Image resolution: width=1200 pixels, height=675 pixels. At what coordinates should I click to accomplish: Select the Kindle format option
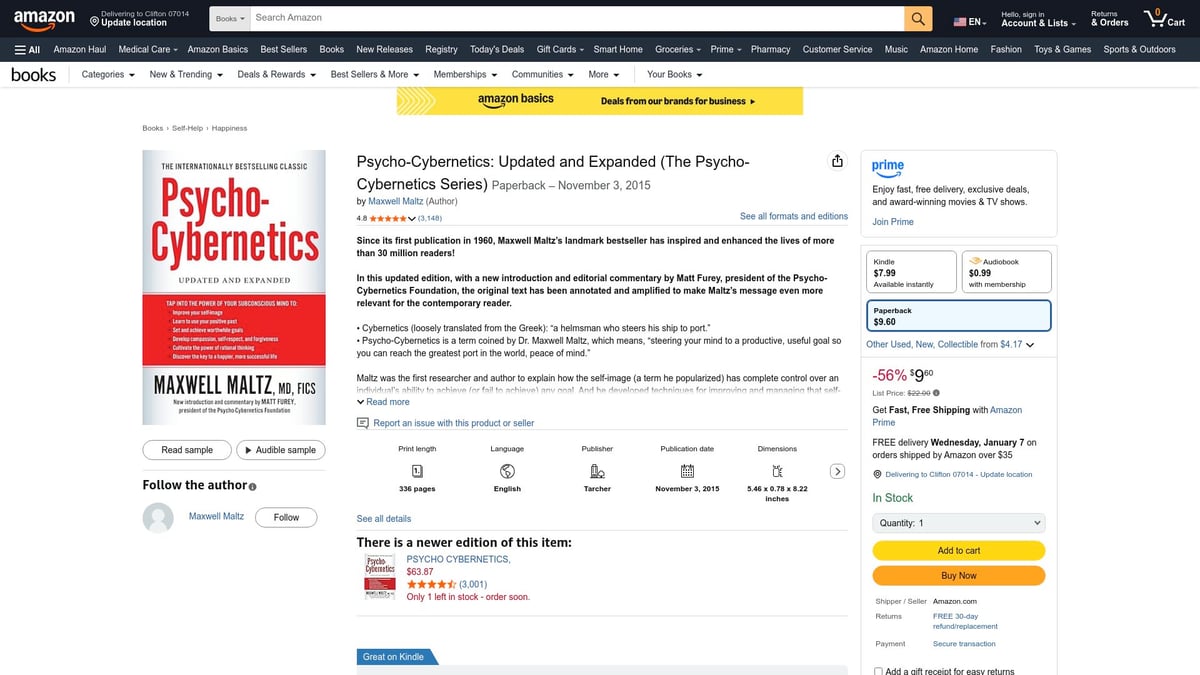click(910, 270)
